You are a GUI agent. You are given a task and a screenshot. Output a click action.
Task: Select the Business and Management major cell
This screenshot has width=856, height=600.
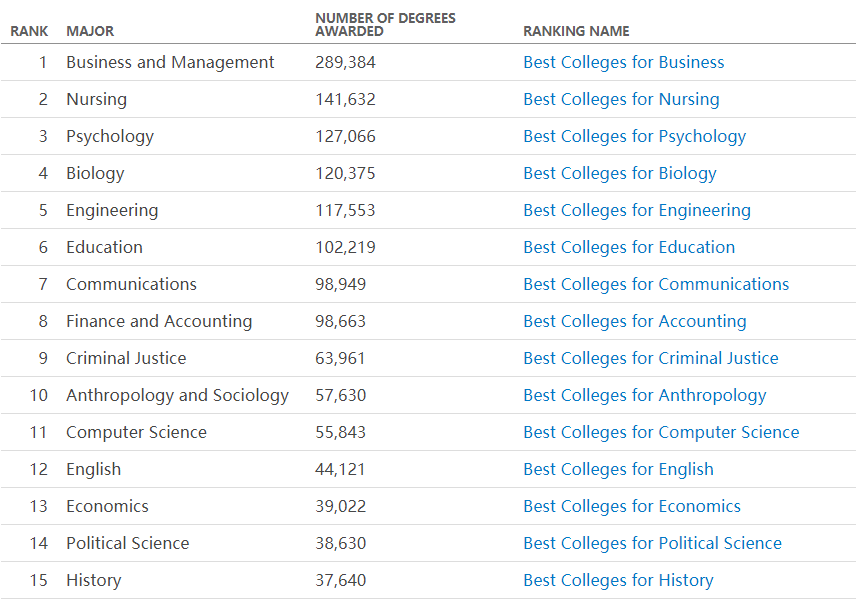tap(170, 62)
